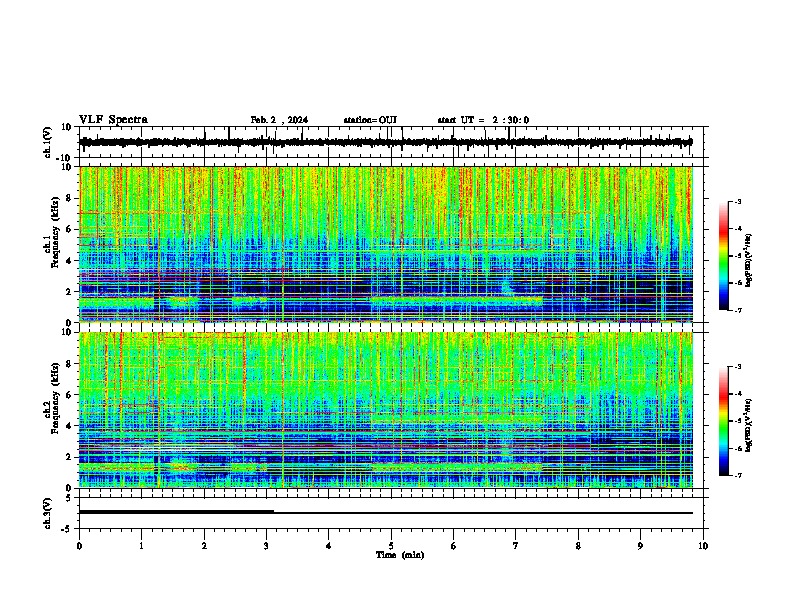The image size is (792, 612).
Task: Click the "5" tick on ch.3(V) axis
Action: pos(69,498)
